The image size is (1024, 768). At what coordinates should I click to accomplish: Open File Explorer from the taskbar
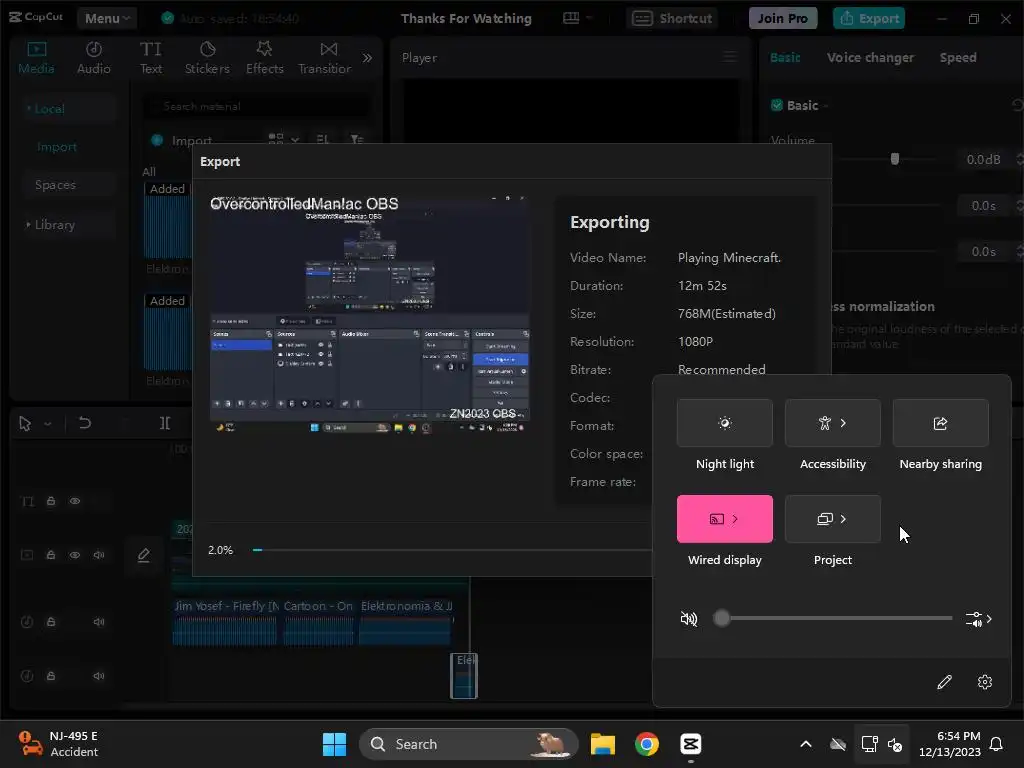pos(603,744)
